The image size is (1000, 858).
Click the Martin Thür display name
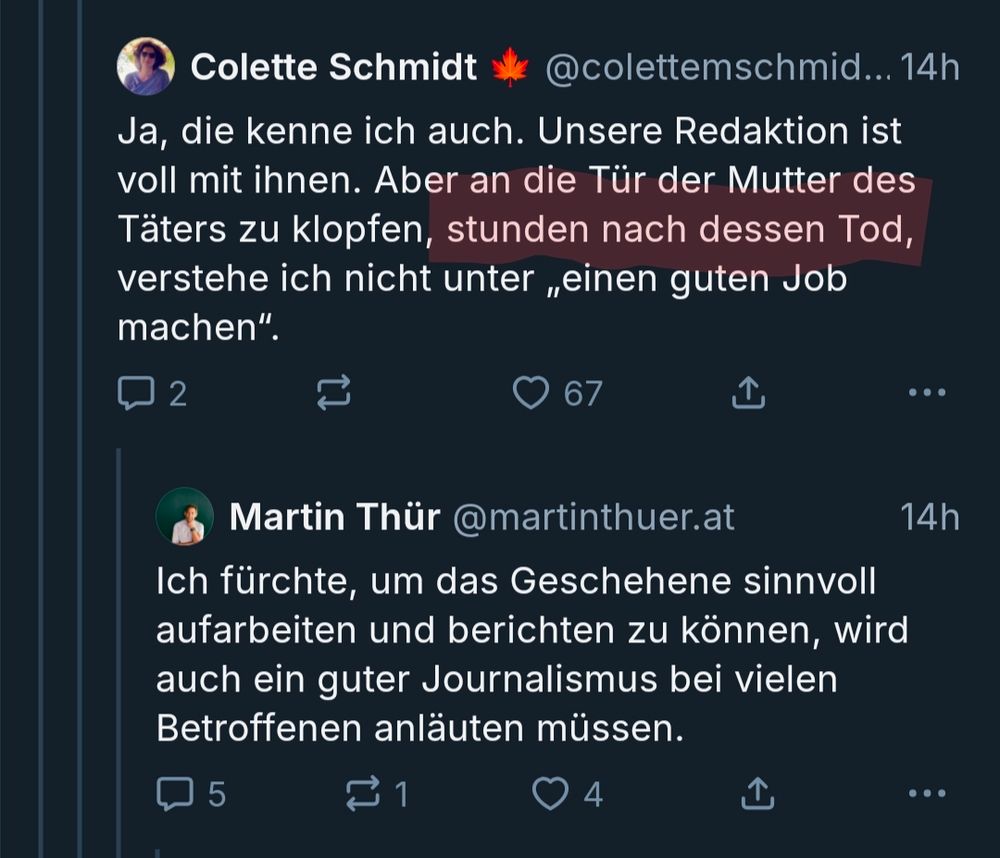pos(334,517)
